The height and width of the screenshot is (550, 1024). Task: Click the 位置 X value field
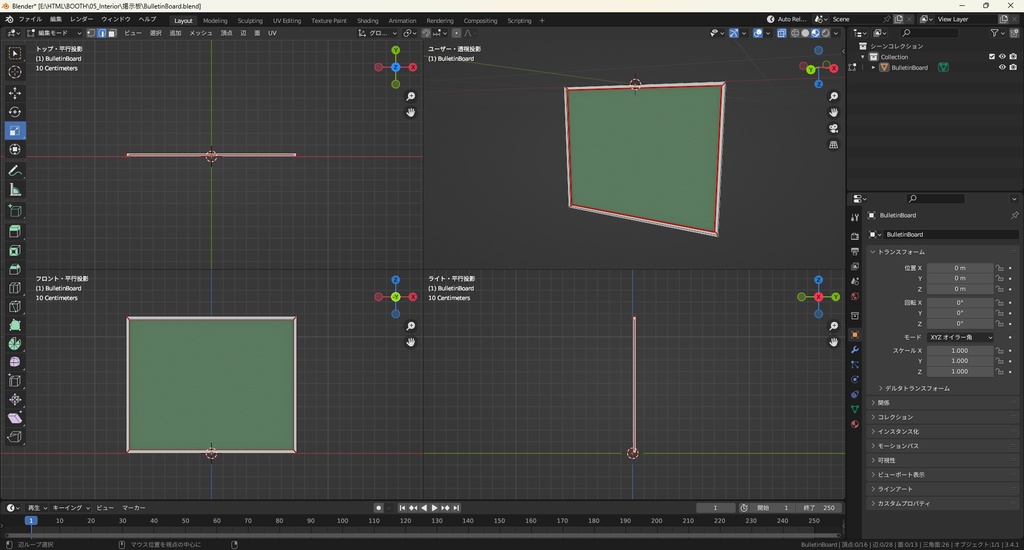coord(960,268)
